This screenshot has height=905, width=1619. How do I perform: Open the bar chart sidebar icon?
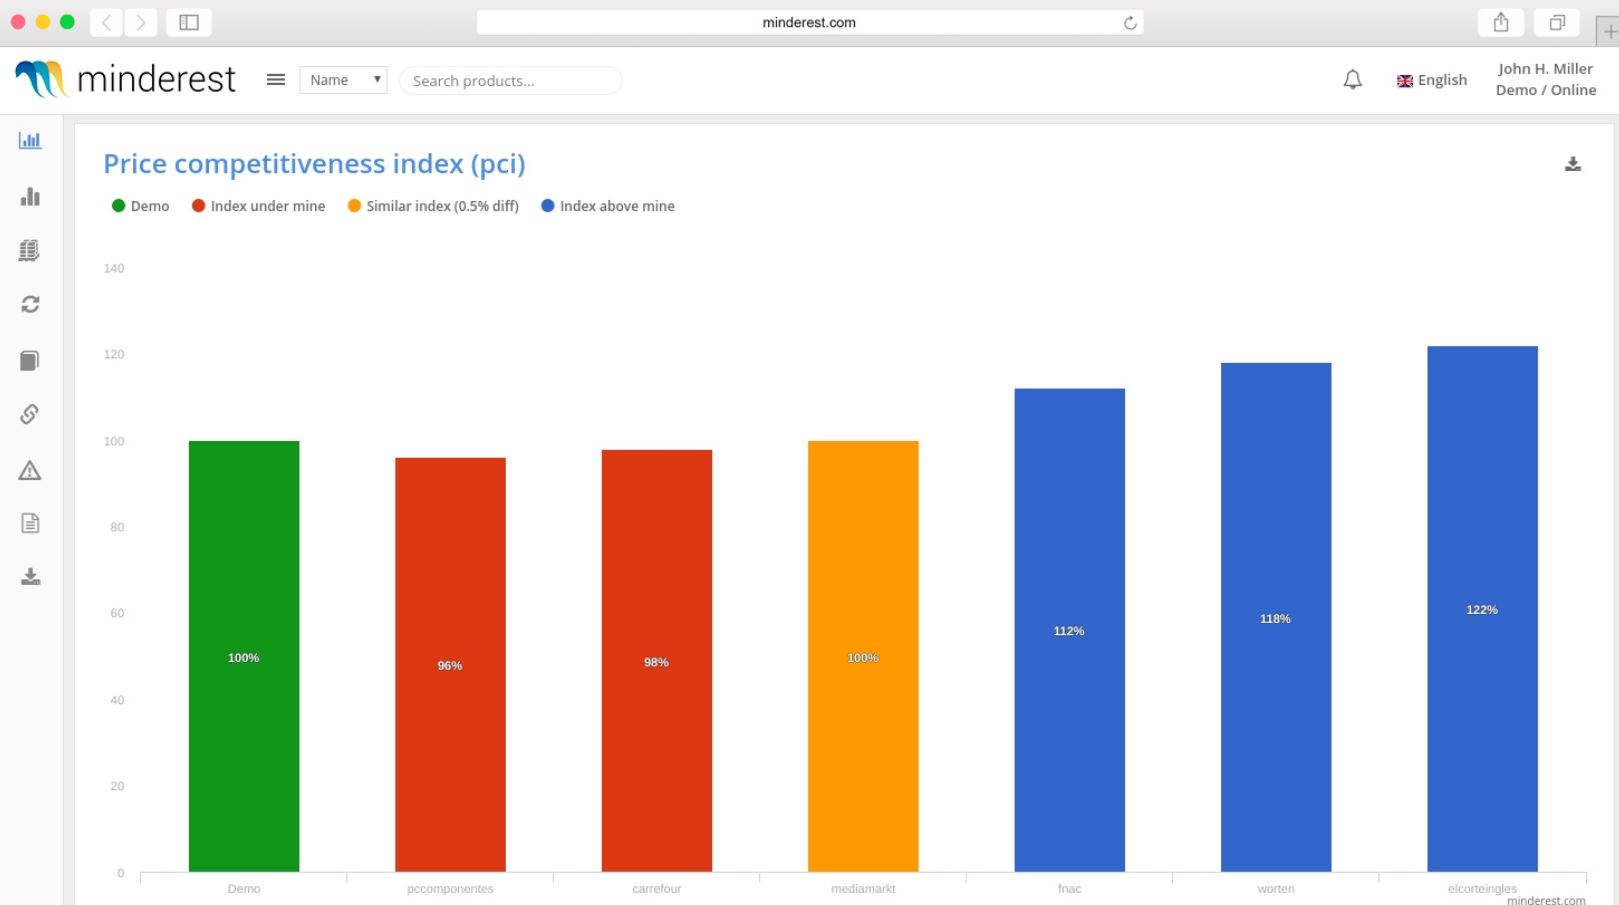click(30, 196)
